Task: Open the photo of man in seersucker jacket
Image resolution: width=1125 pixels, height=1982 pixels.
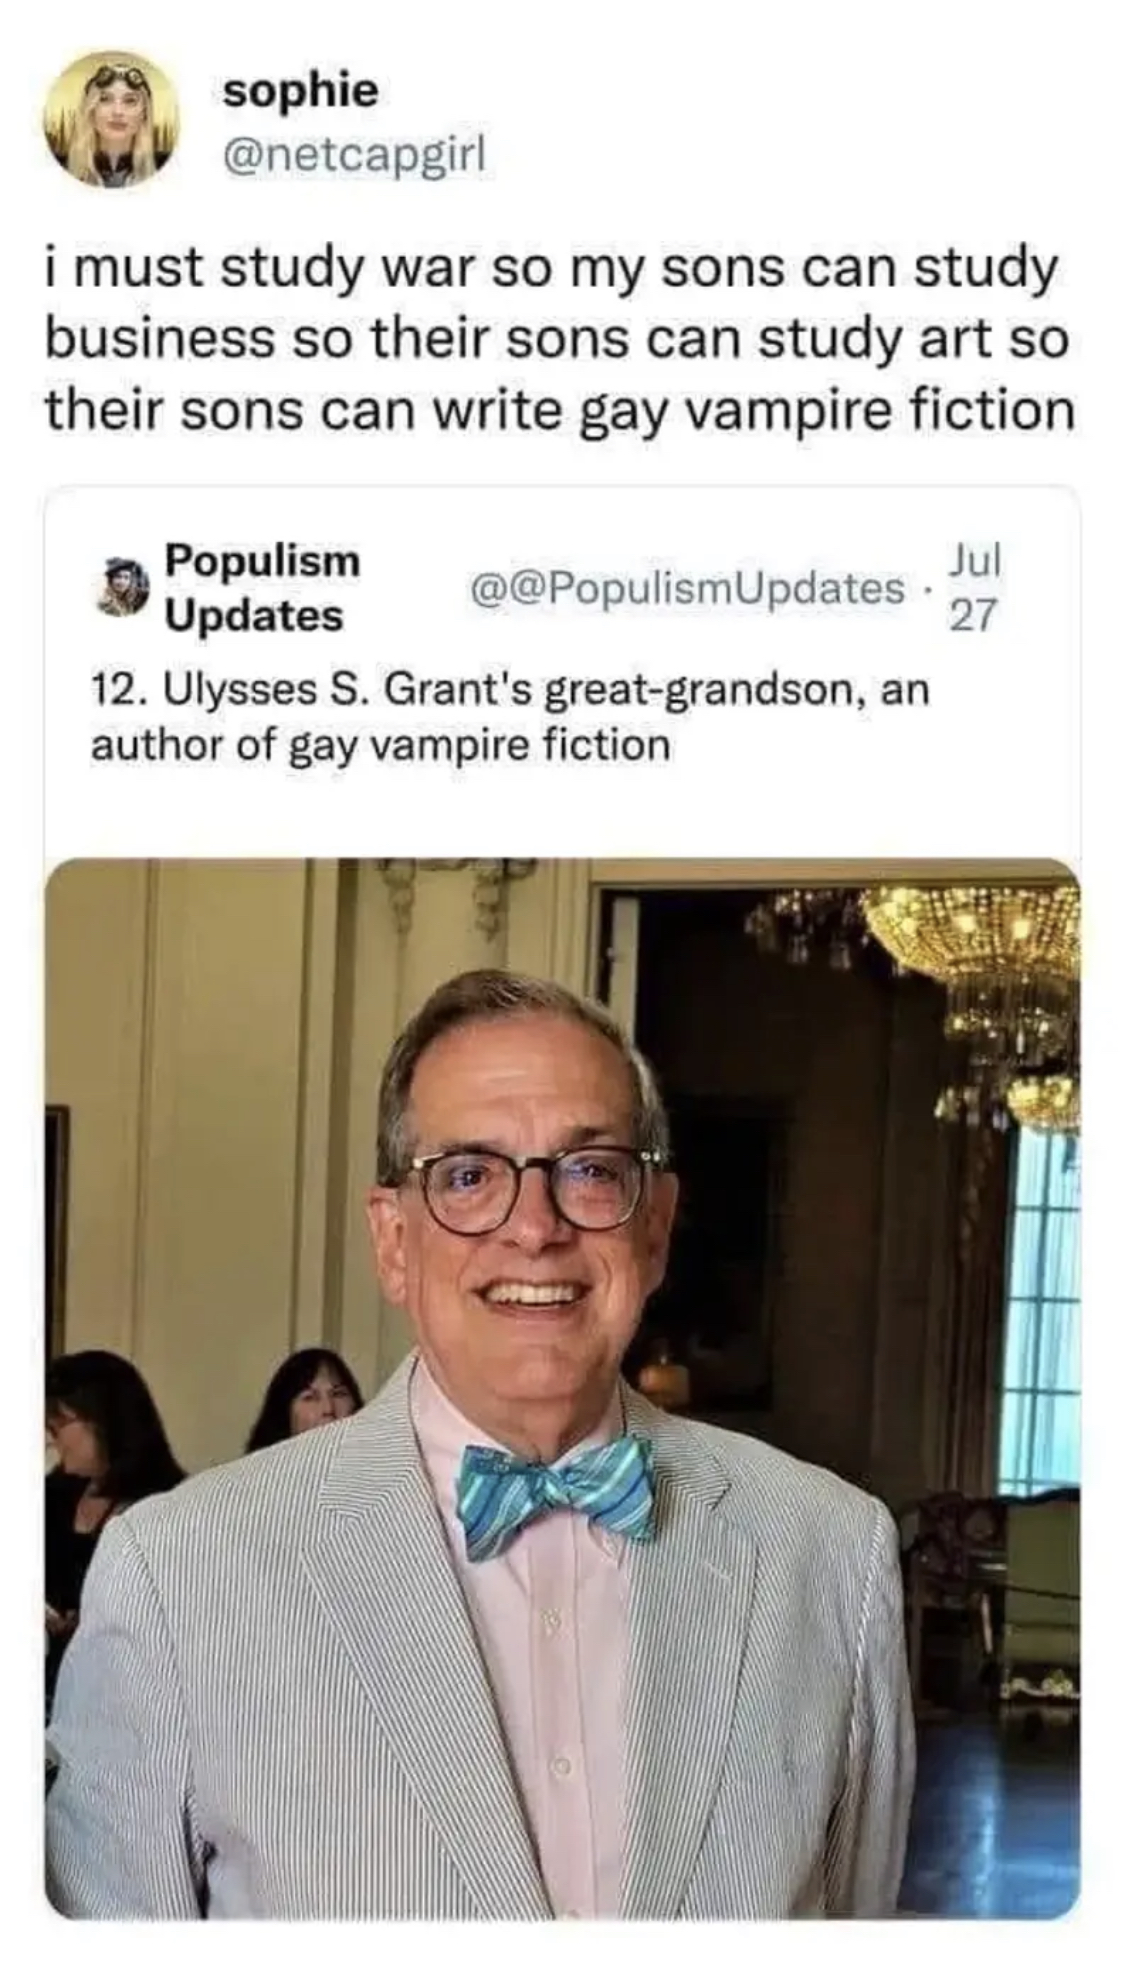Action: point(560,1390)
